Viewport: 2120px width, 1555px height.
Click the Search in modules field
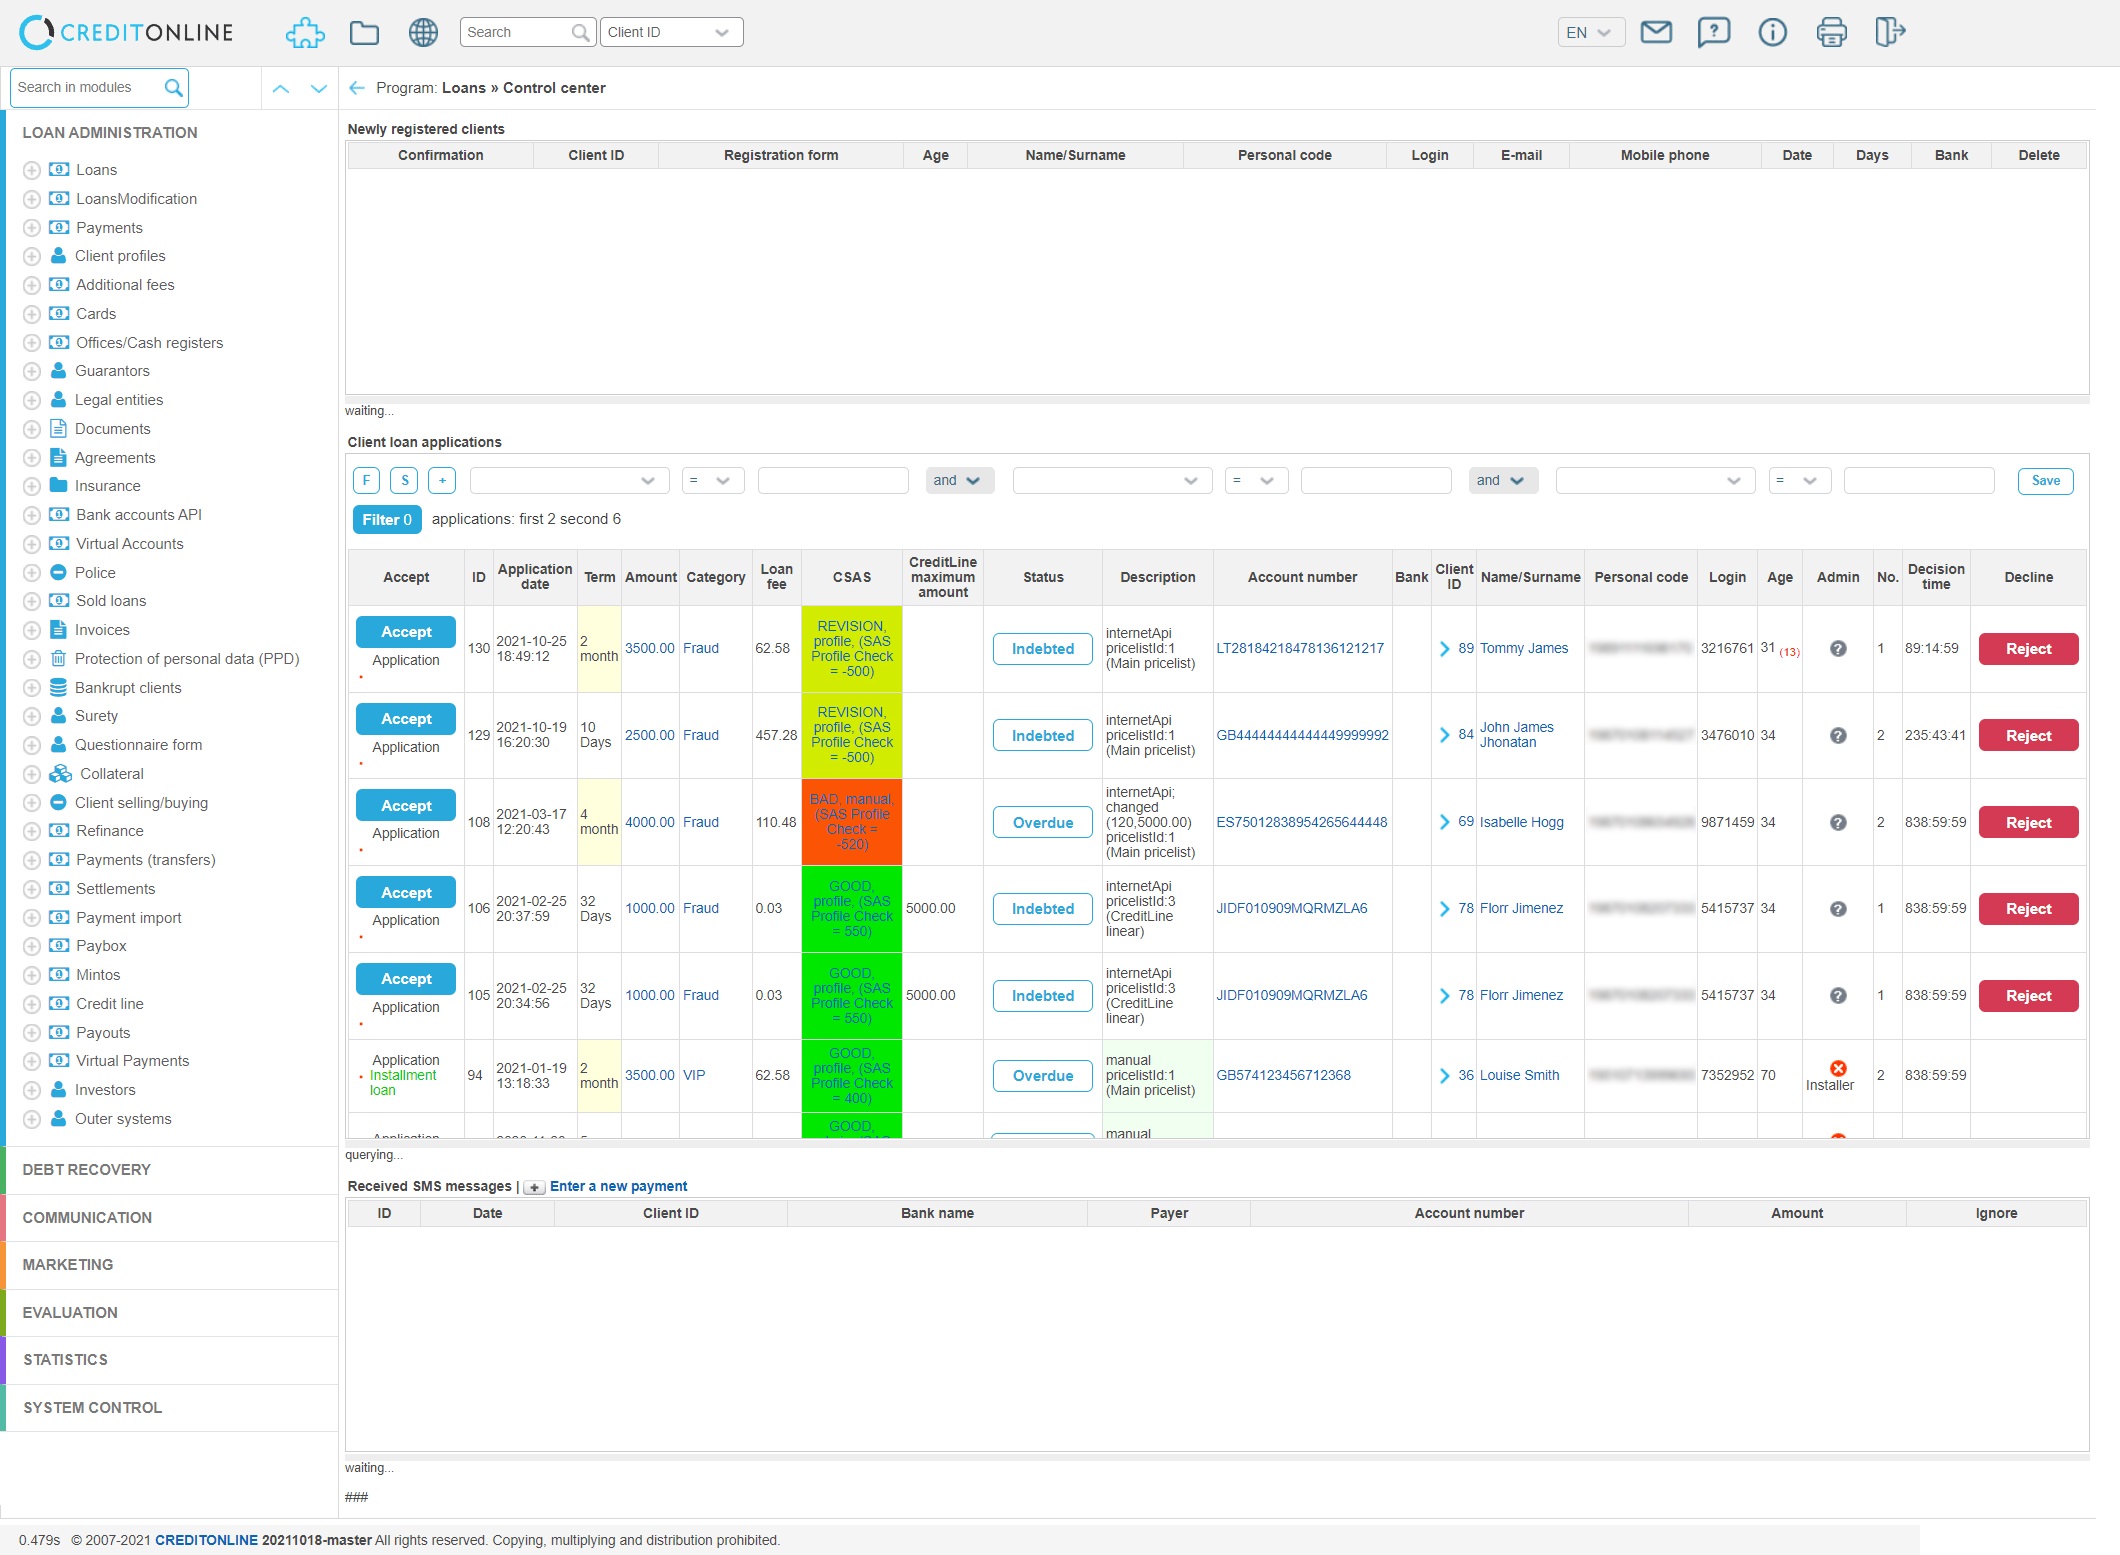88,88
